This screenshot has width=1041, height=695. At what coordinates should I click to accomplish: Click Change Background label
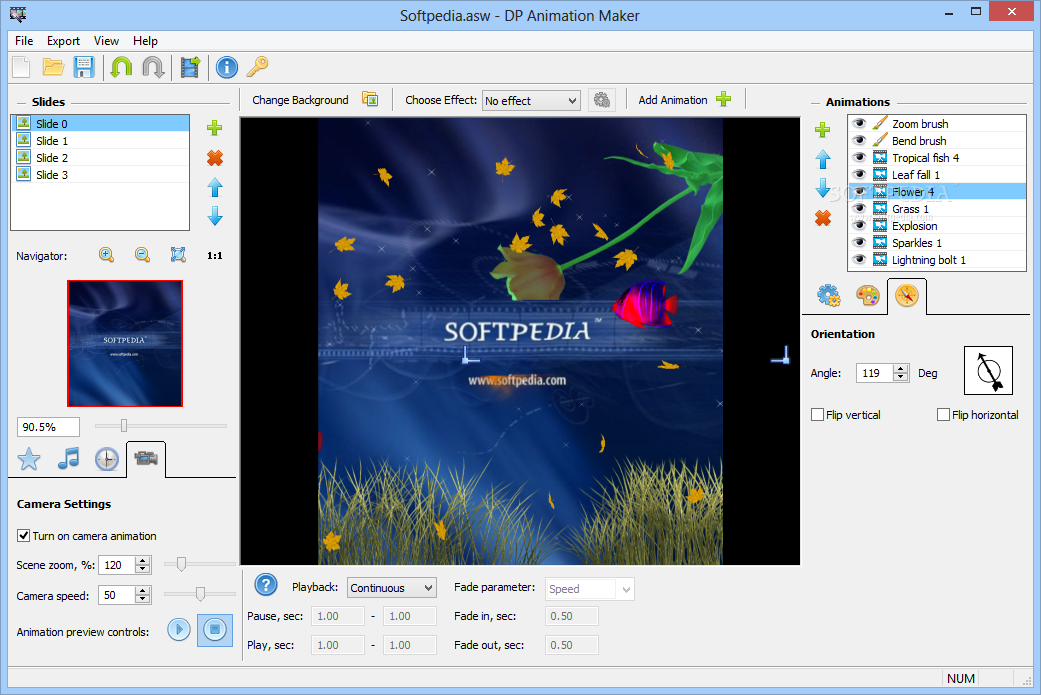300,100
